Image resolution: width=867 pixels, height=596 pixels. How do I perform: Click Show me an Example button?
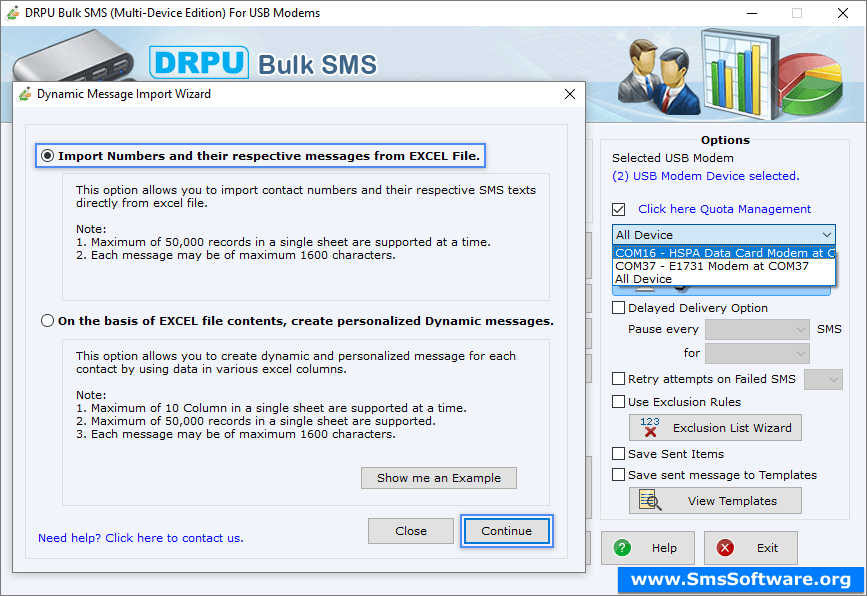[x=438, y=478]
